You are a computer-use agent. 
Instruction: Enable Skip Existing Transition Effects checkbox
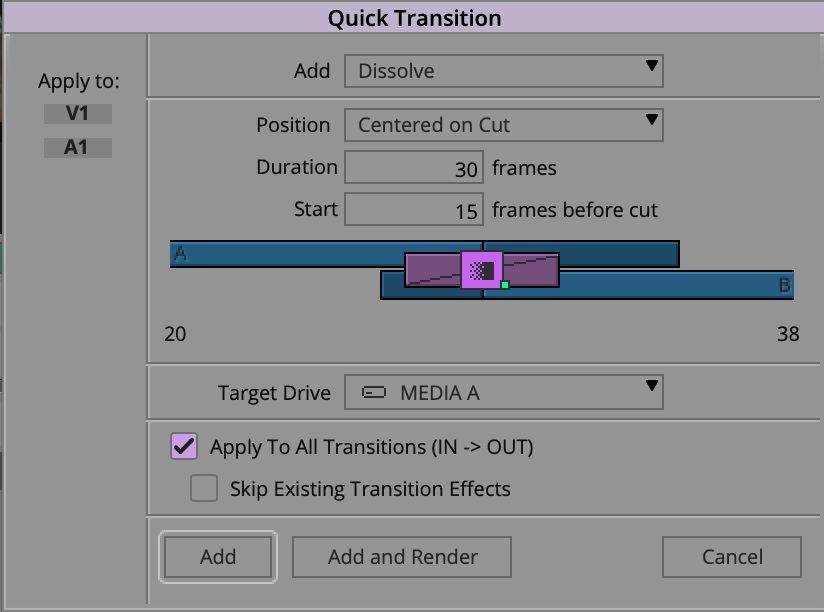click(x=204, y=488)
